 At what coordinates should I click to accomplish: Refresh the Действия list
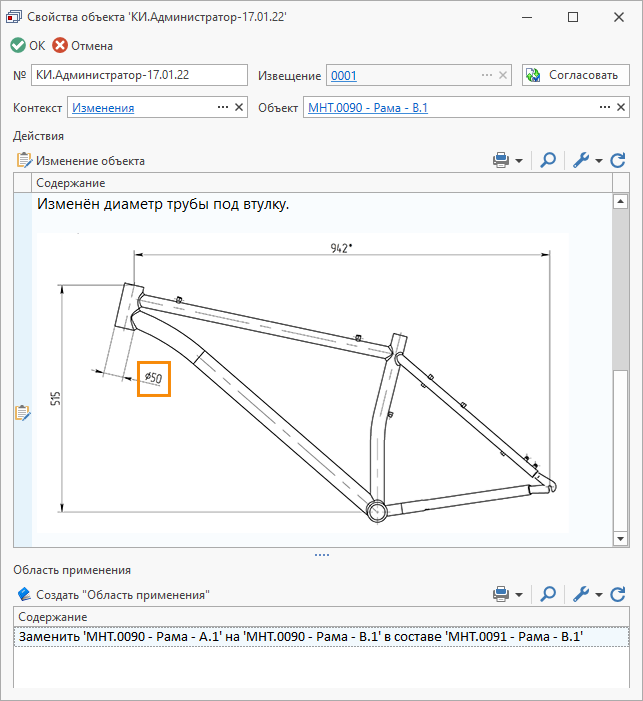[618, 160]
